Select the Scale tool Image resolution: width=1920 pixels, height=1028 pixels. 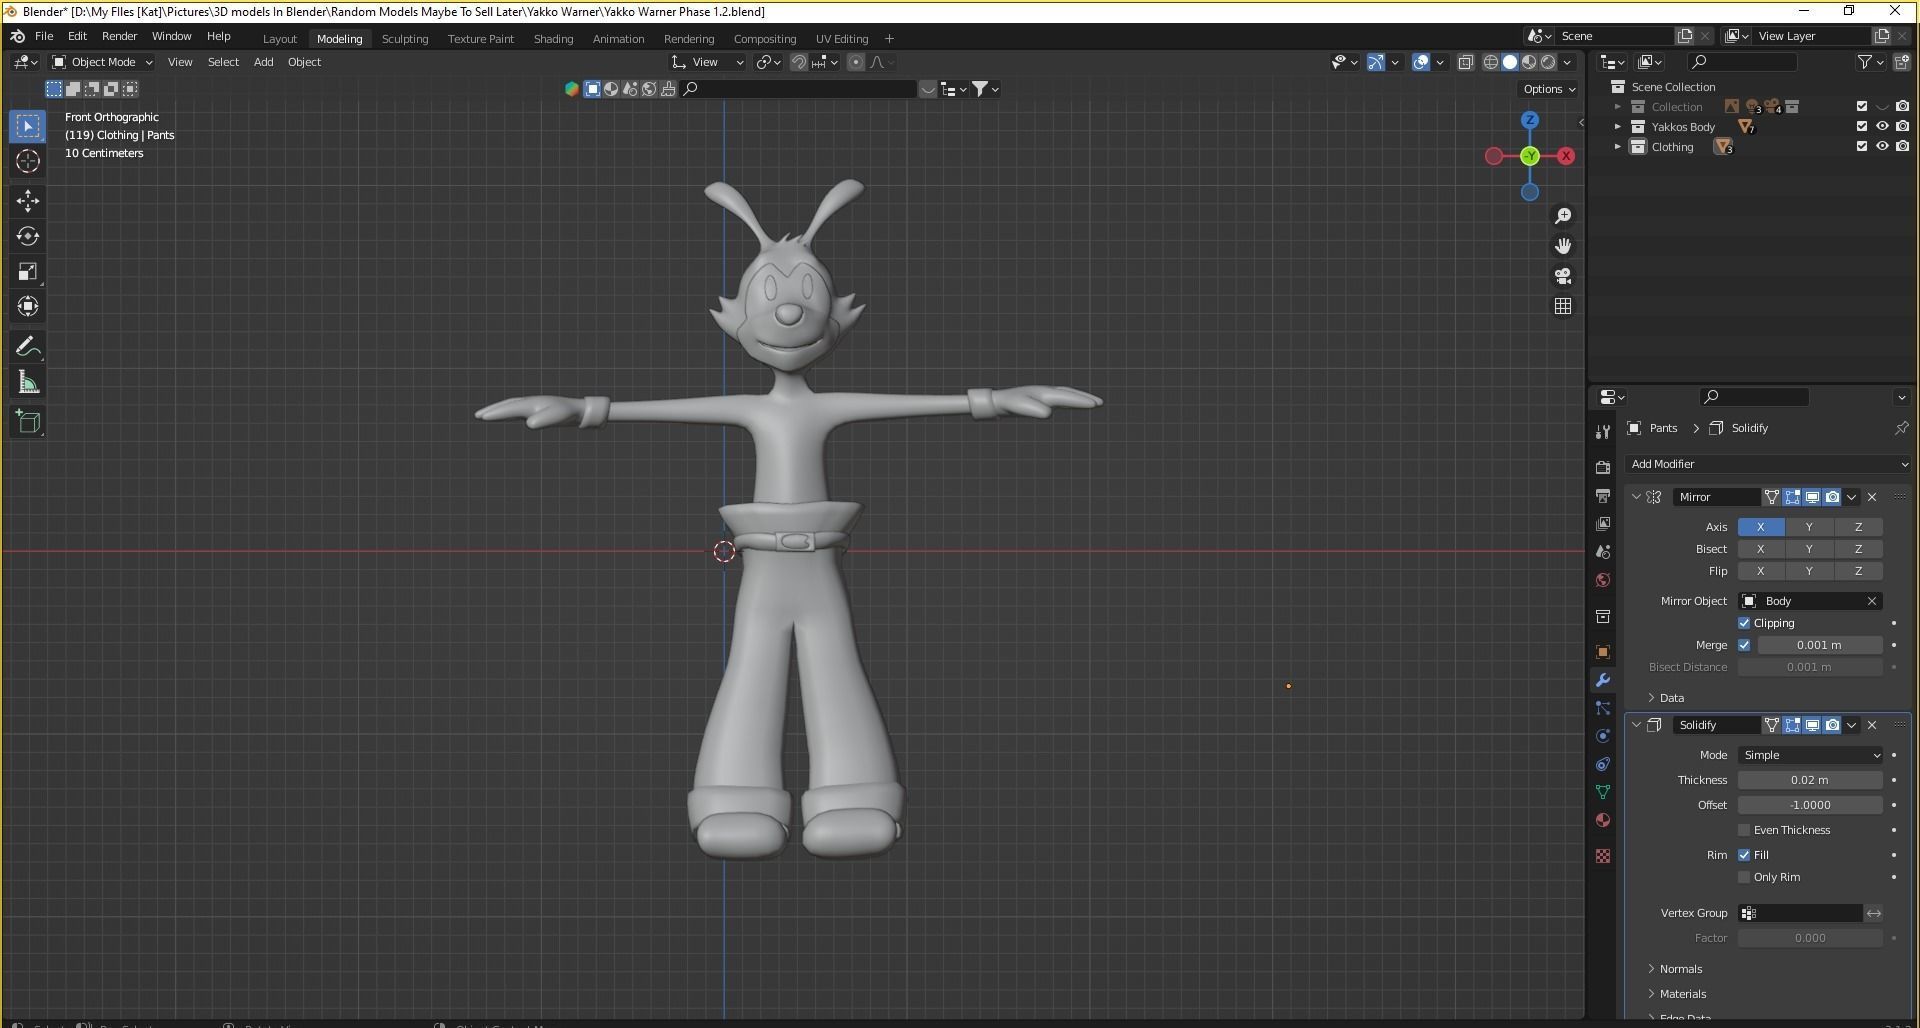(28, 272)
